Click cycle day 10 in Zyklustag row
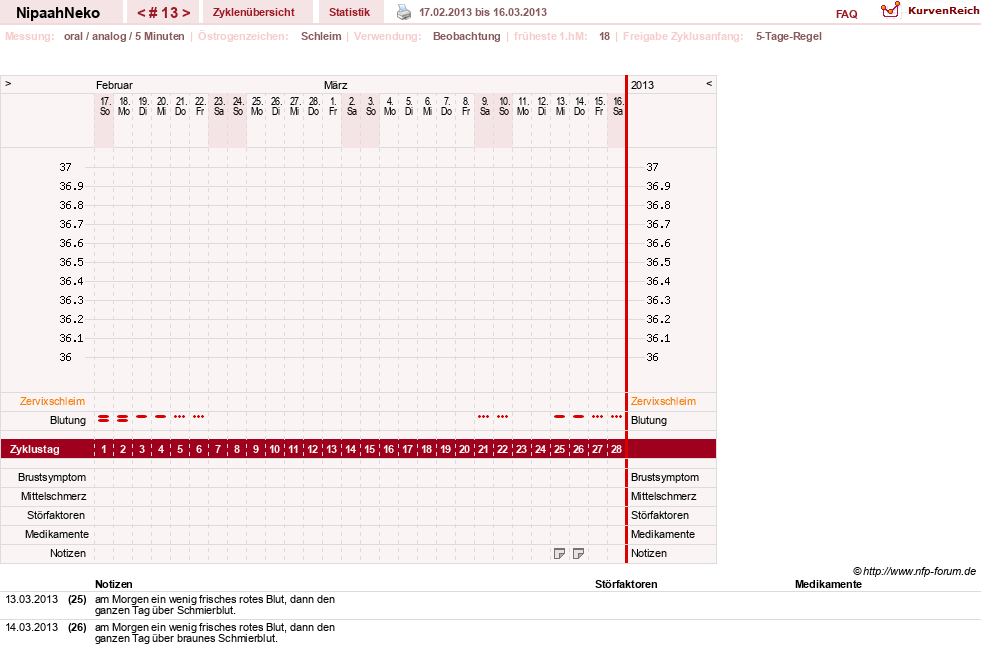 [275, 449]
